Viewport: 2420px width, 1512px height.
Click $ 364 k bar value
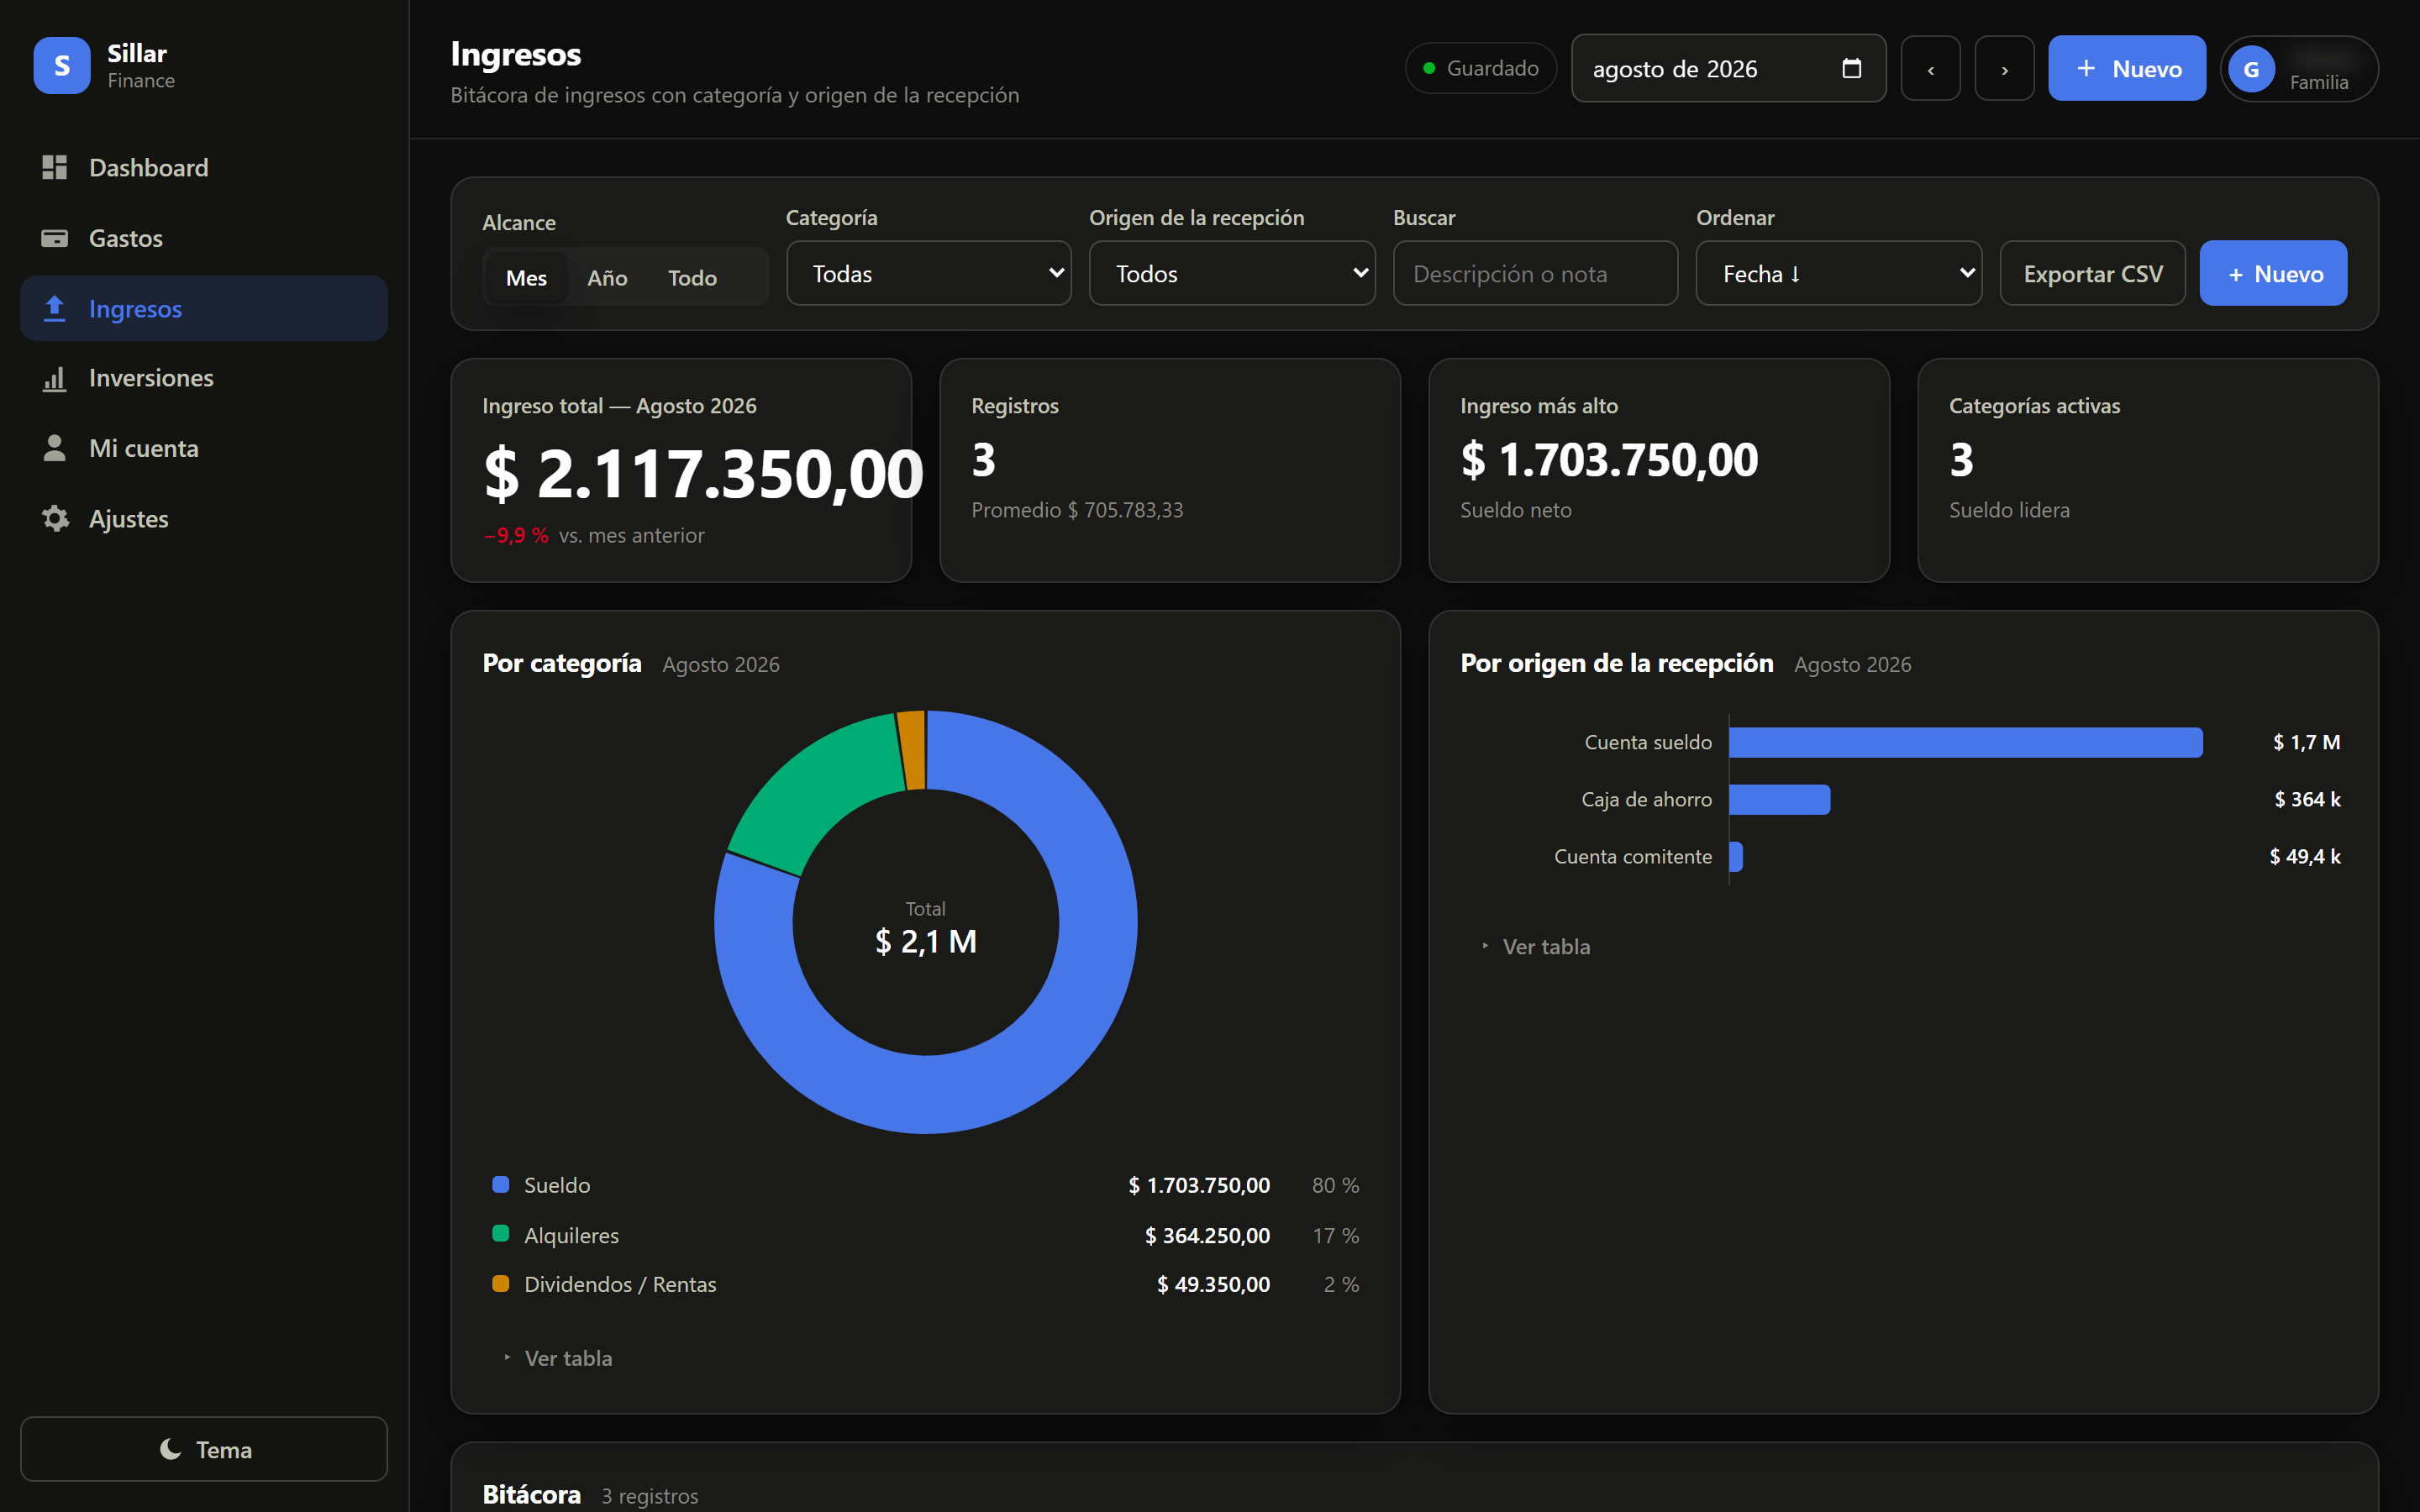2307,799
